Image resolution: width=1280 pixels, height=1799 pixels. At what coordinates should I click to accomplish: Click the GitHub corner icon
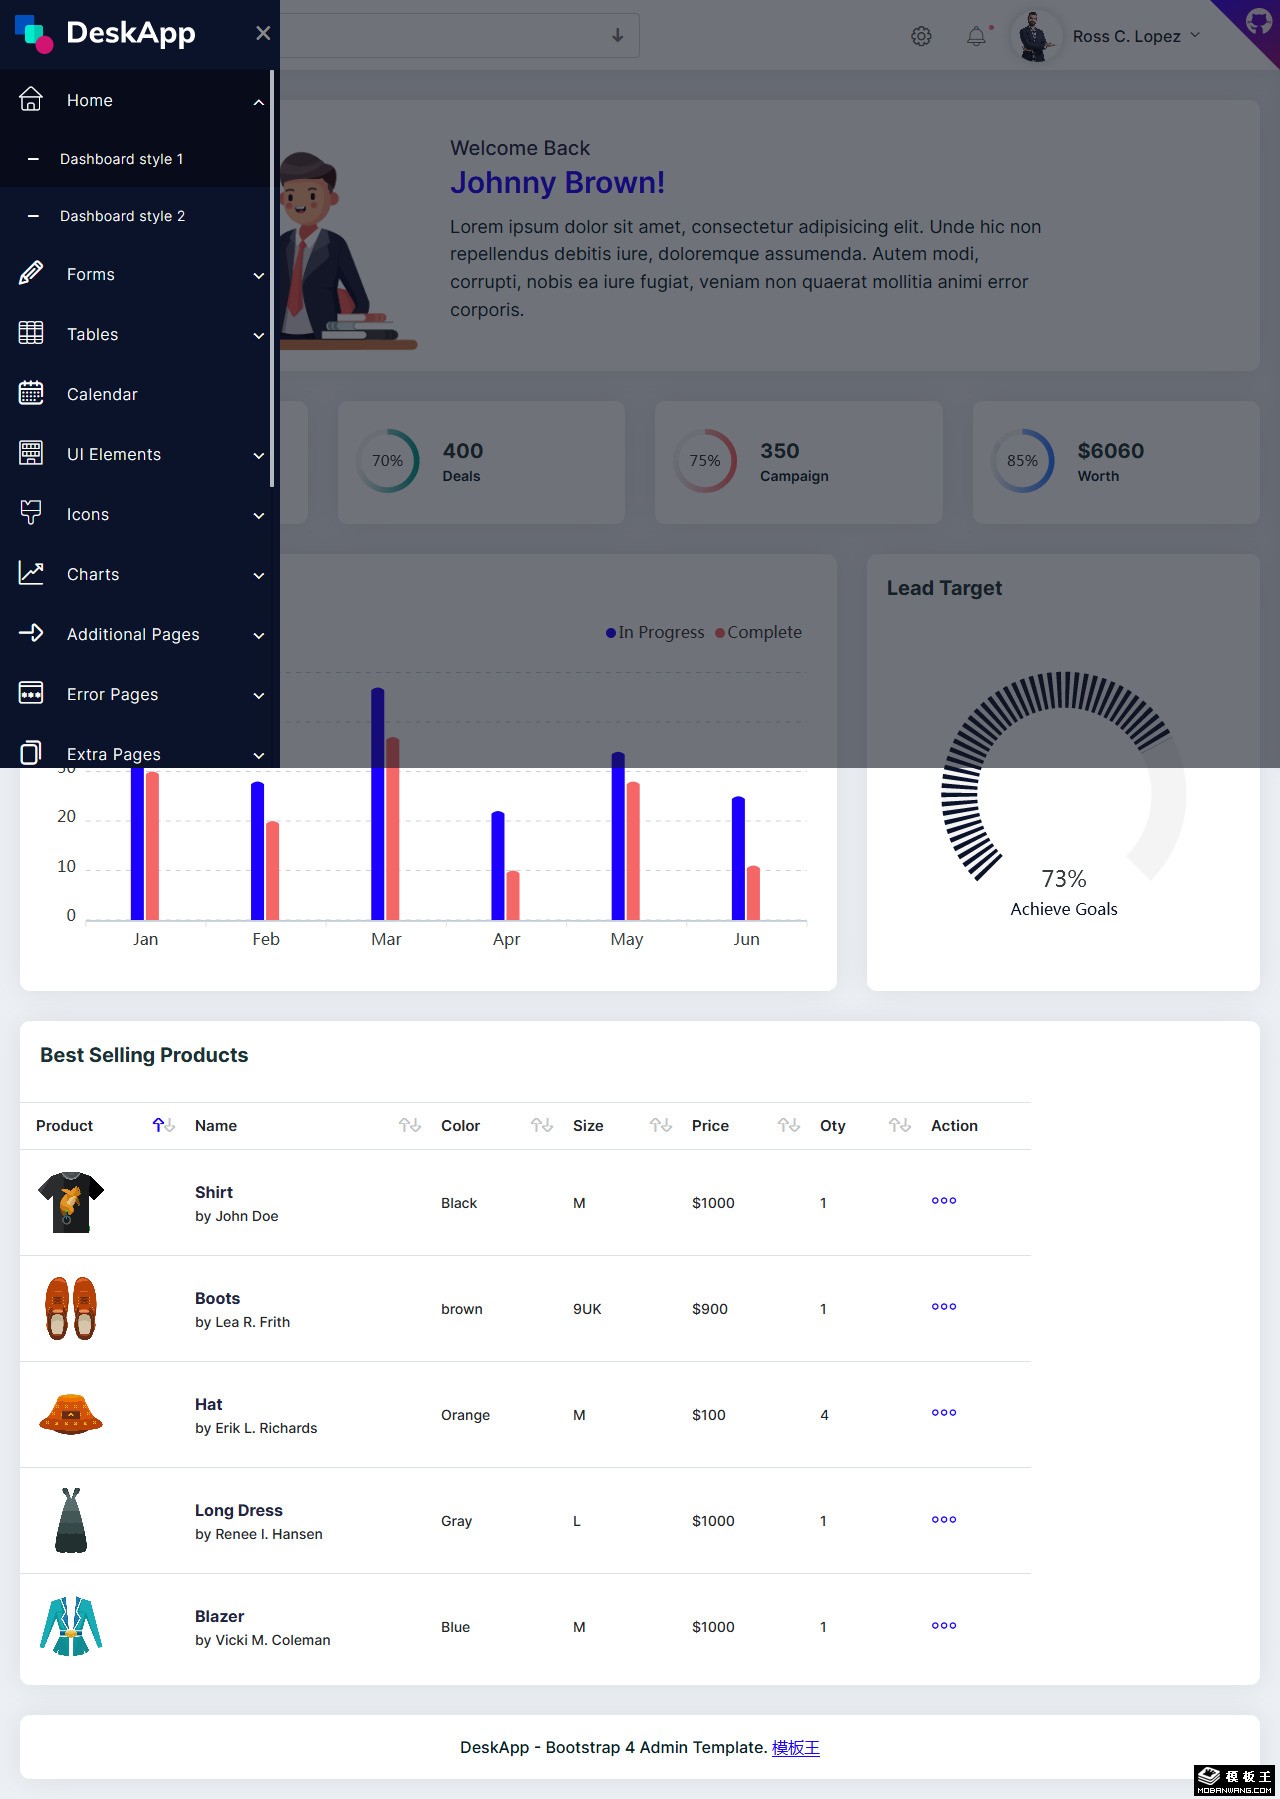(1258, 20)
